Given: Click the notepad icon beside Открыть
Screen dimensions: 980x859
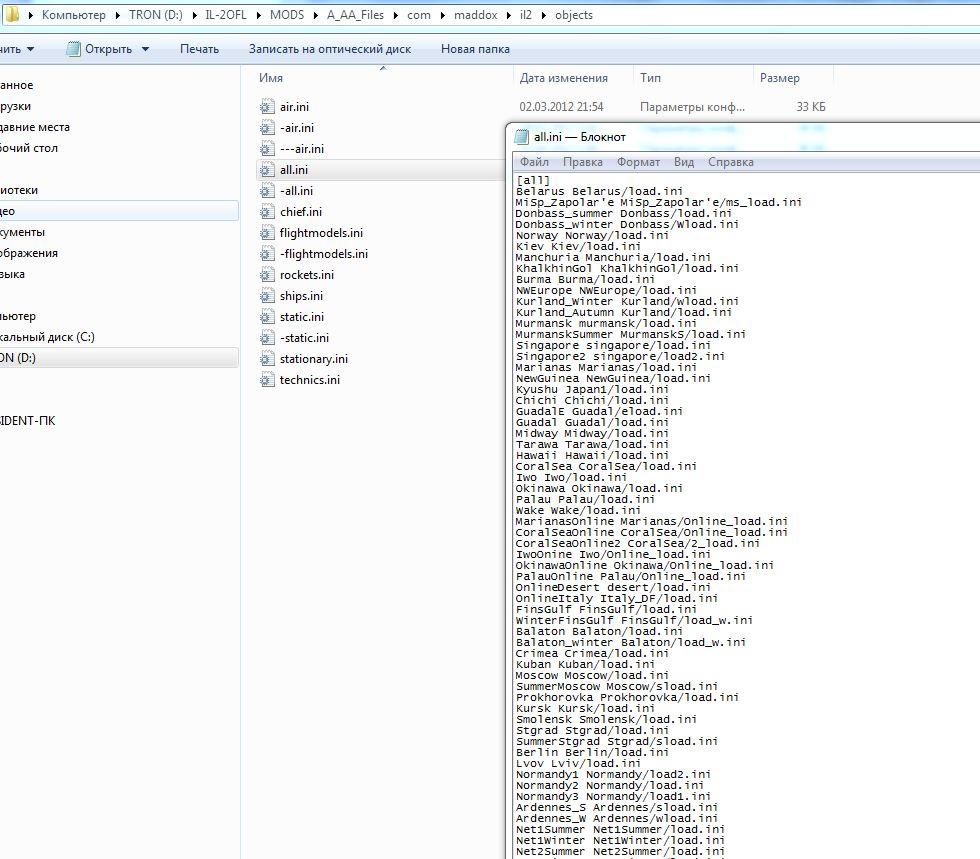Looking at the screenshot, I should pyautogui.click(x=74, y=49).
